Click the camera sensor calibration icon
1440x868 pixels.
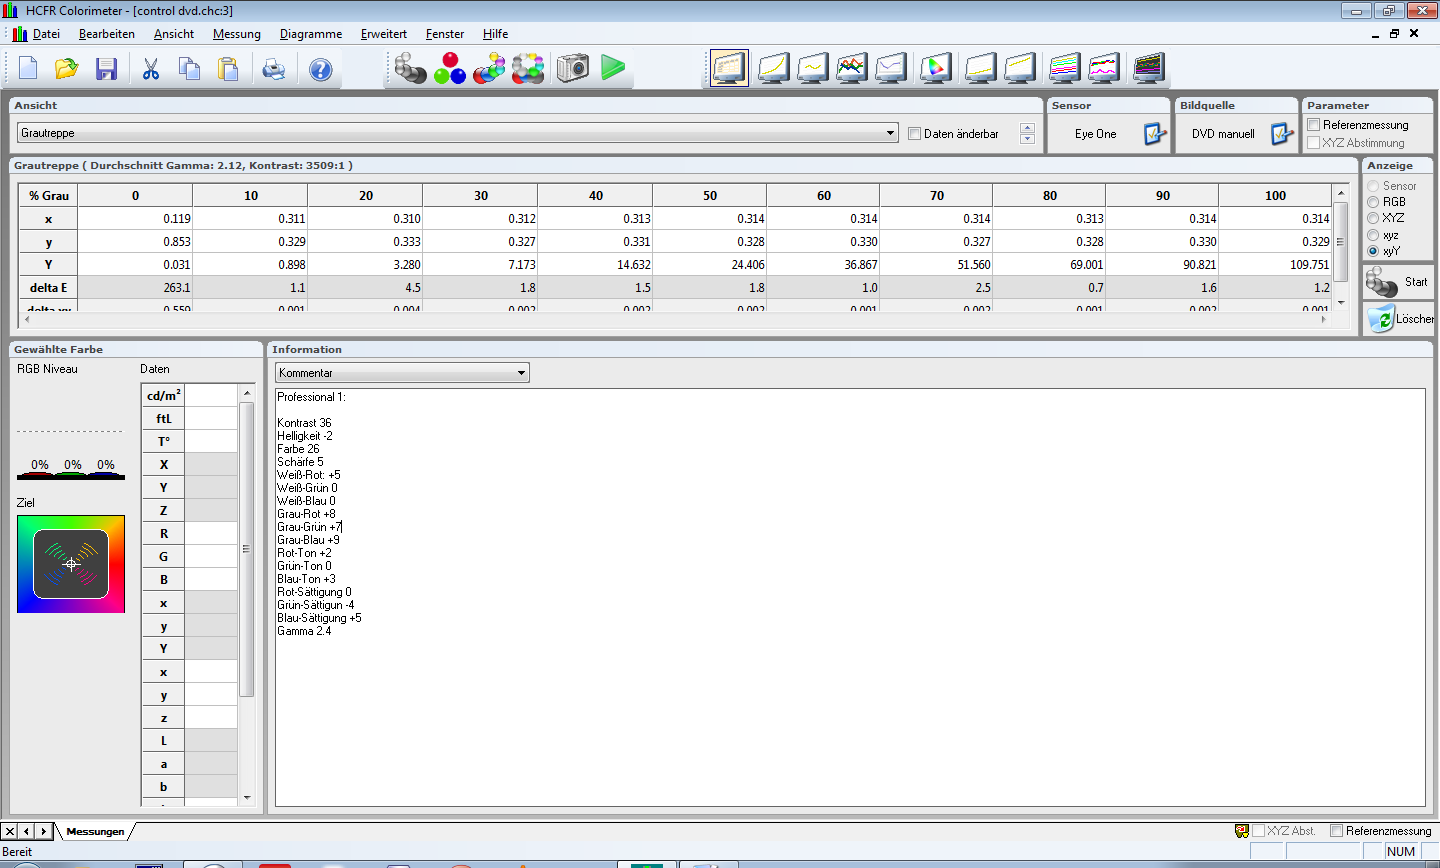pos(573,68)
